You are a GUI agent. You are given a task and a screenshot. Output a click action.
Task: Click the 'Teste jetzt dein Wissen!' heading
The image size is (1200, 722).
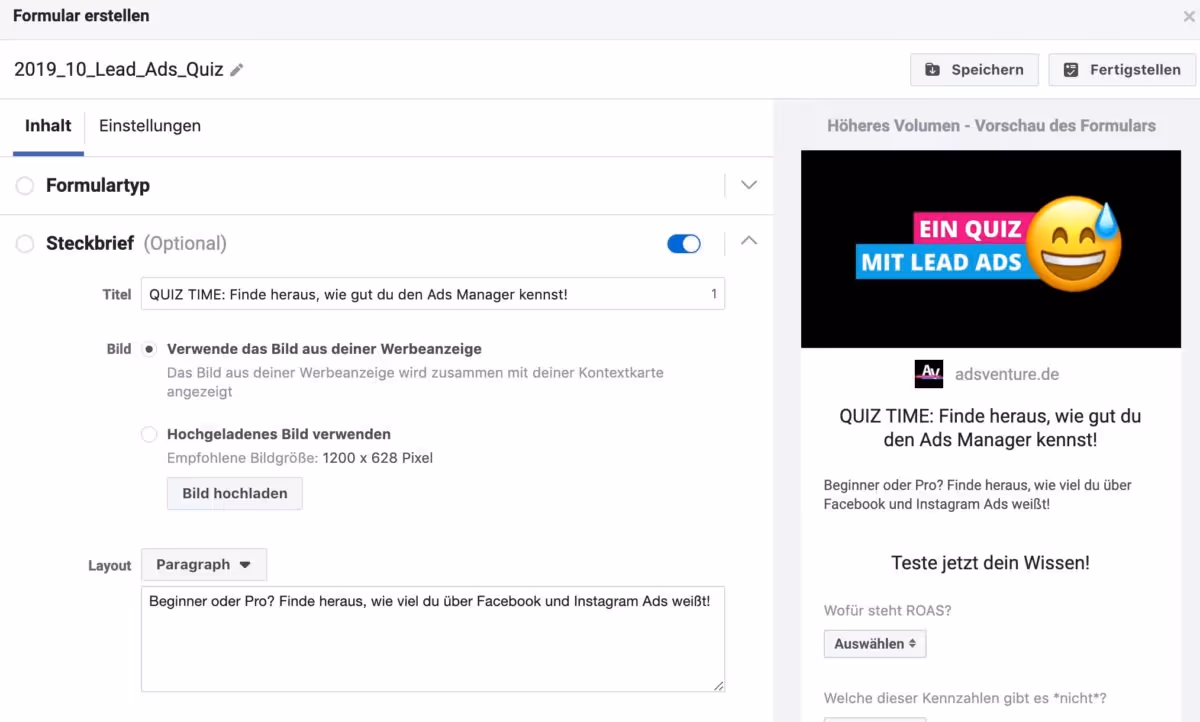coord(991,563)
